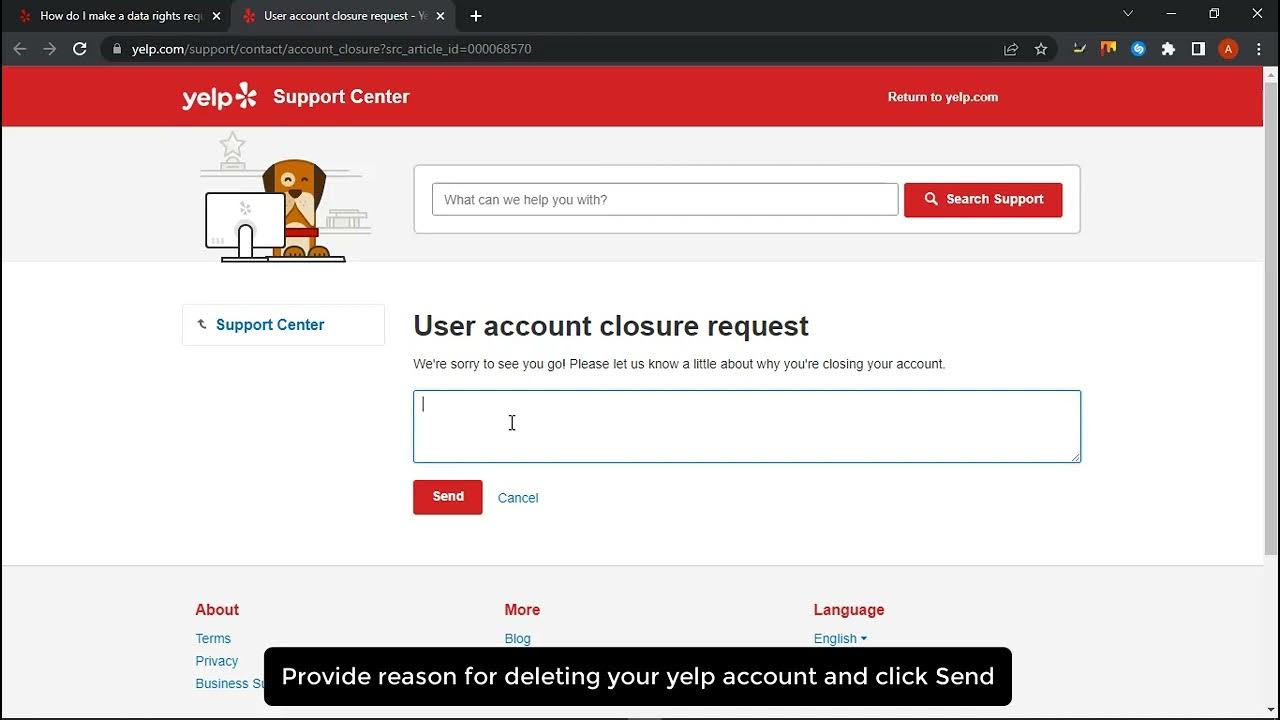Toggle the browser side panel icon

coord(1198,49)
